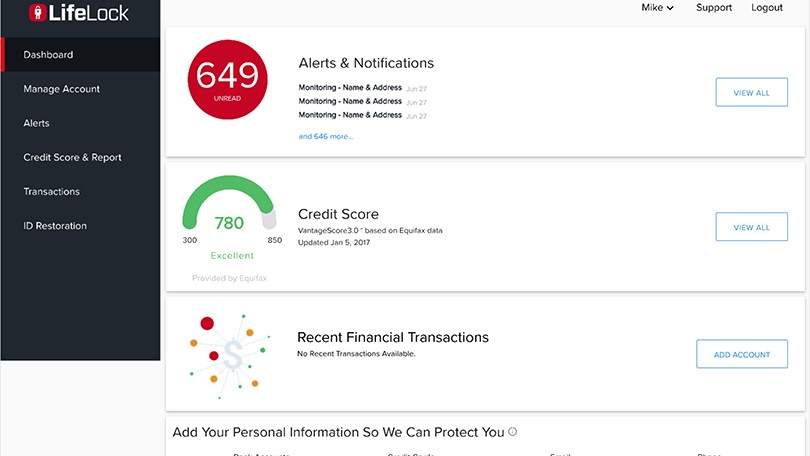Click the Add Account button

[742, 354]
